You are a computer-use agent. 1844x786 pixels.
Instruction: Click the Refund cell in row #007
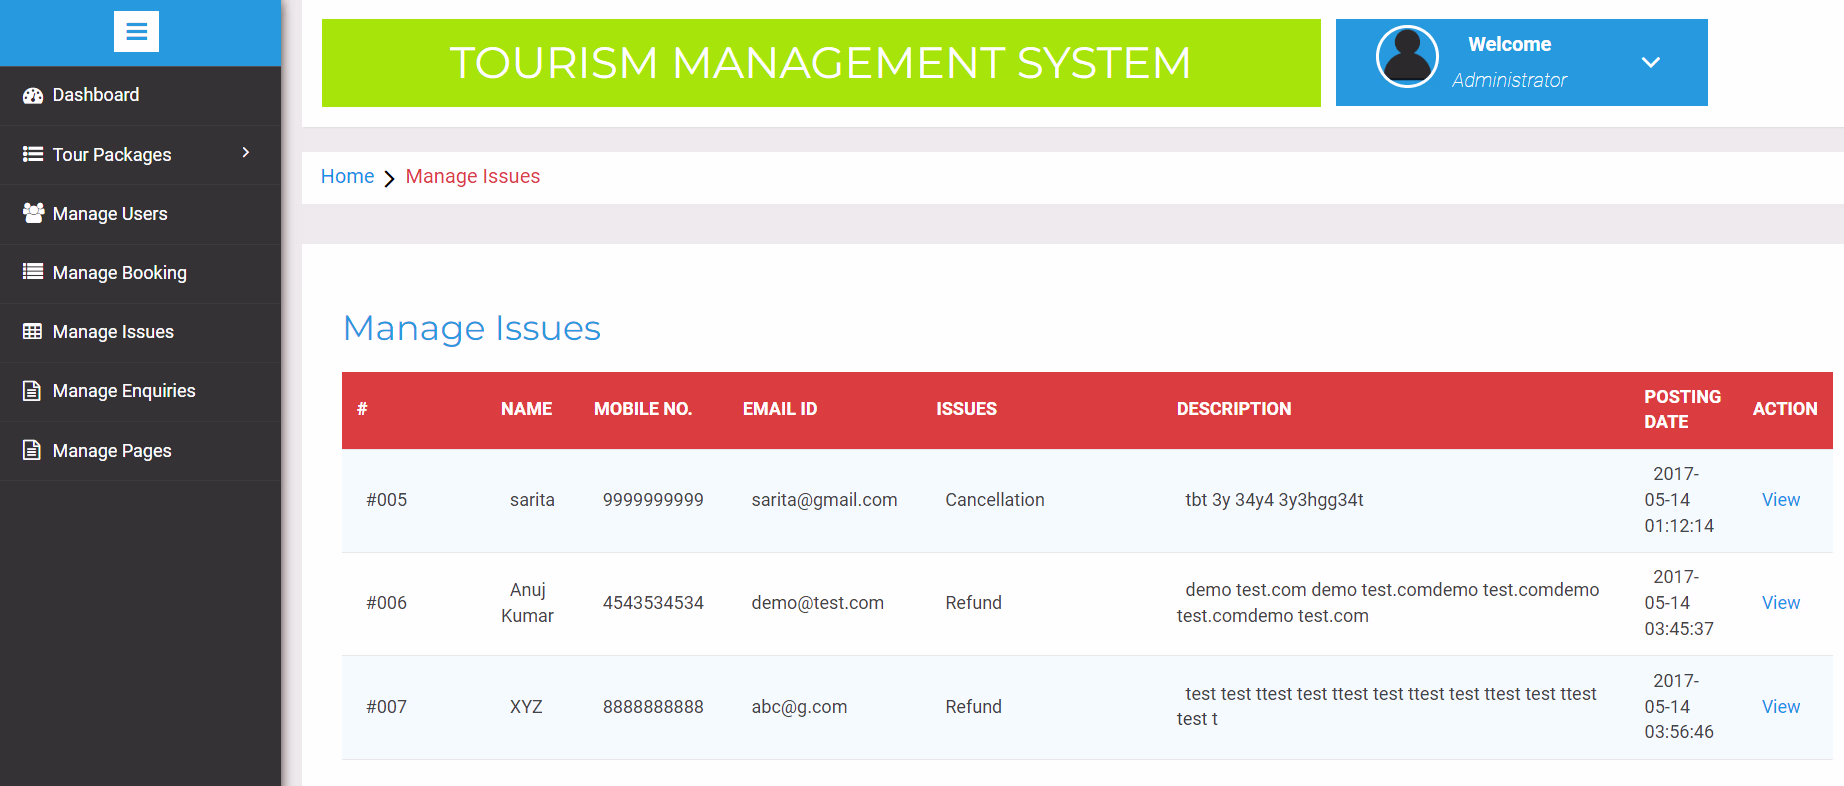tap(973, 707)
